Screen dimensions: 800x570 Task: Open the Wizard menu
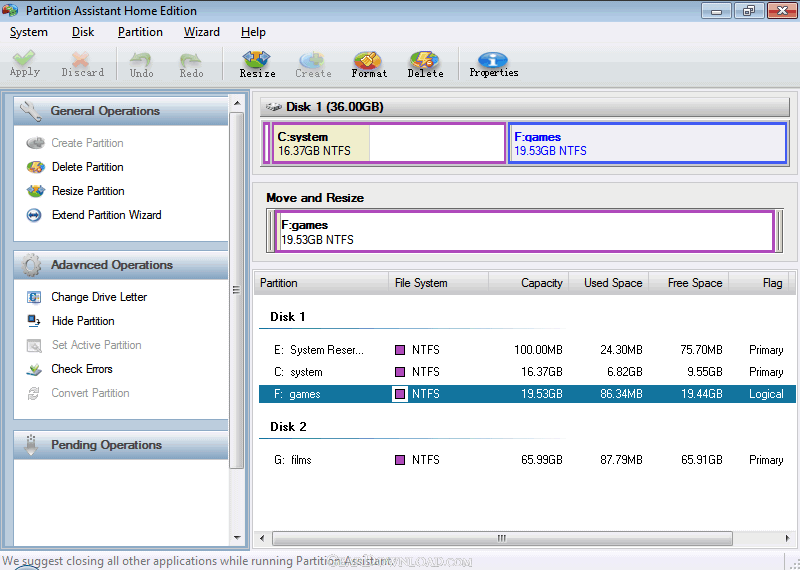[x=202, y=32]
